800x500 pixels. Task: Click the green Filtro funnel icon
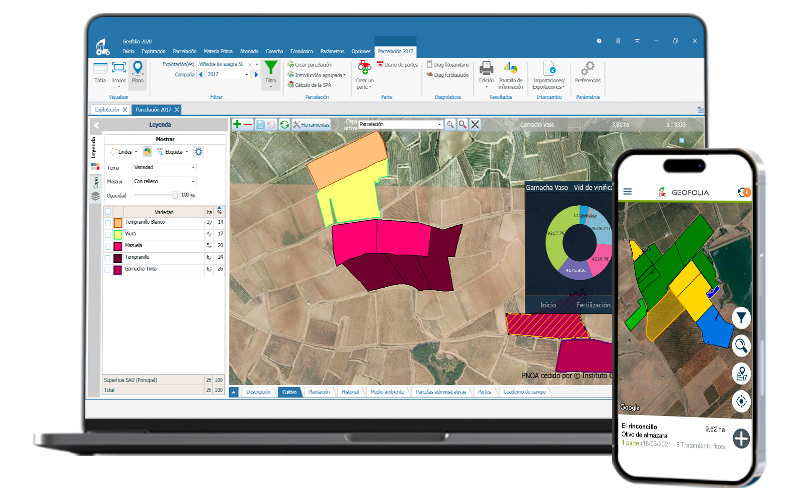click(271, 72)
